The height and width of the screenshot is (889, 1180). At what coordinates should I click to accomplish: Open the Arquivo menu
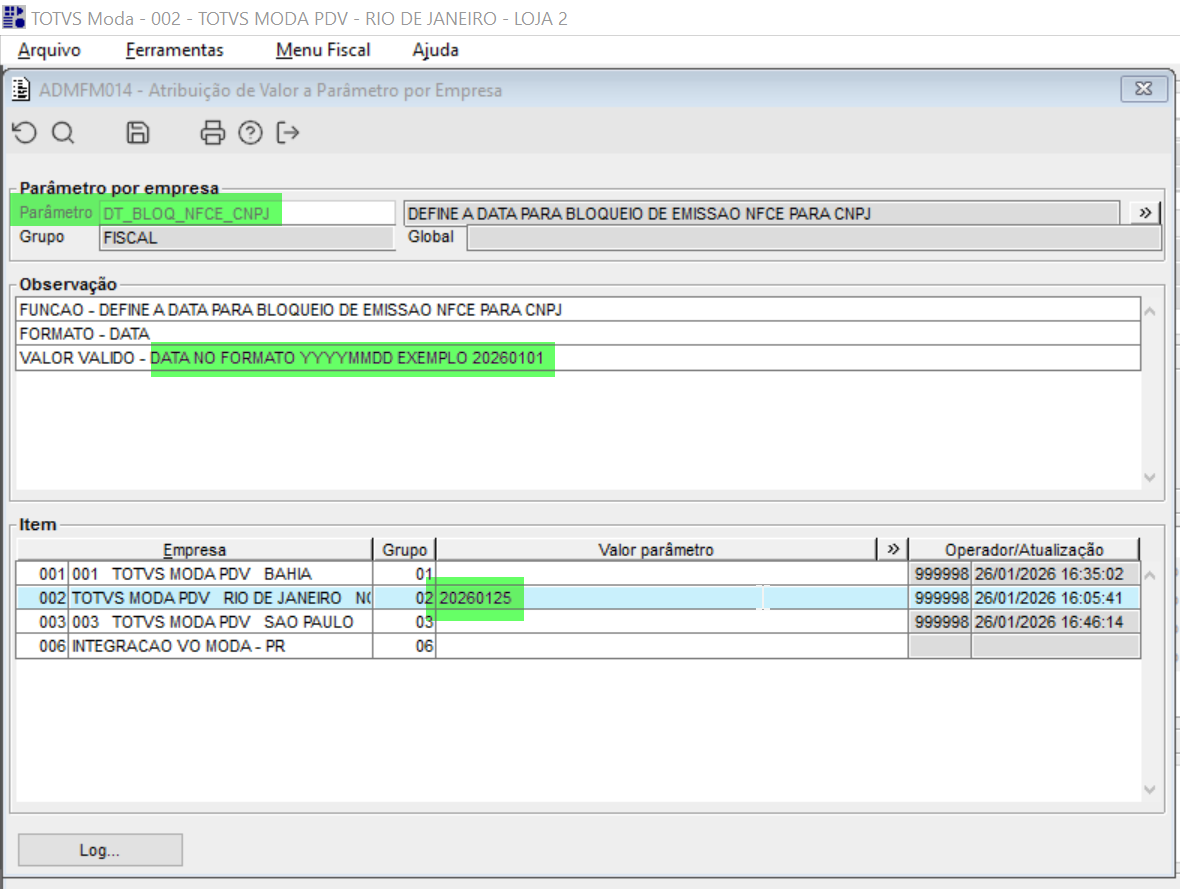click(x=49, y=50)
